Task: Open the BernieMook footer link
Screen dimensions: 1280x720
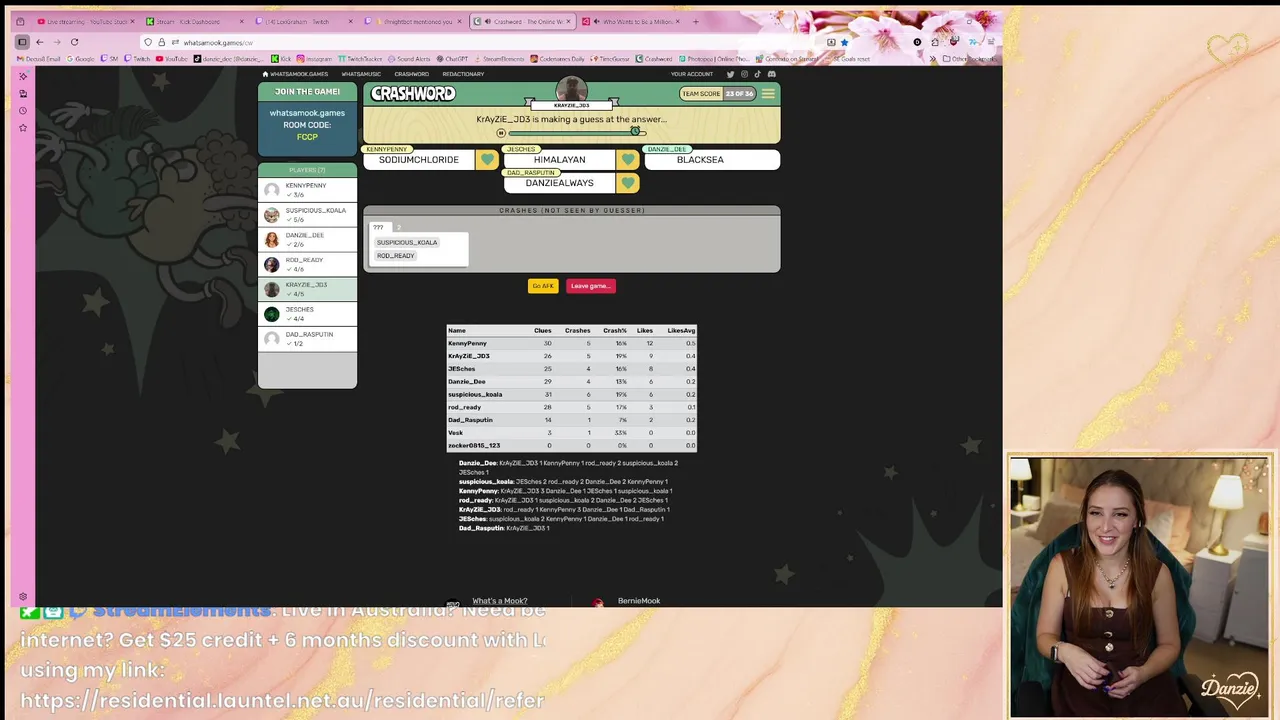Action: click(x=639, y=601)
